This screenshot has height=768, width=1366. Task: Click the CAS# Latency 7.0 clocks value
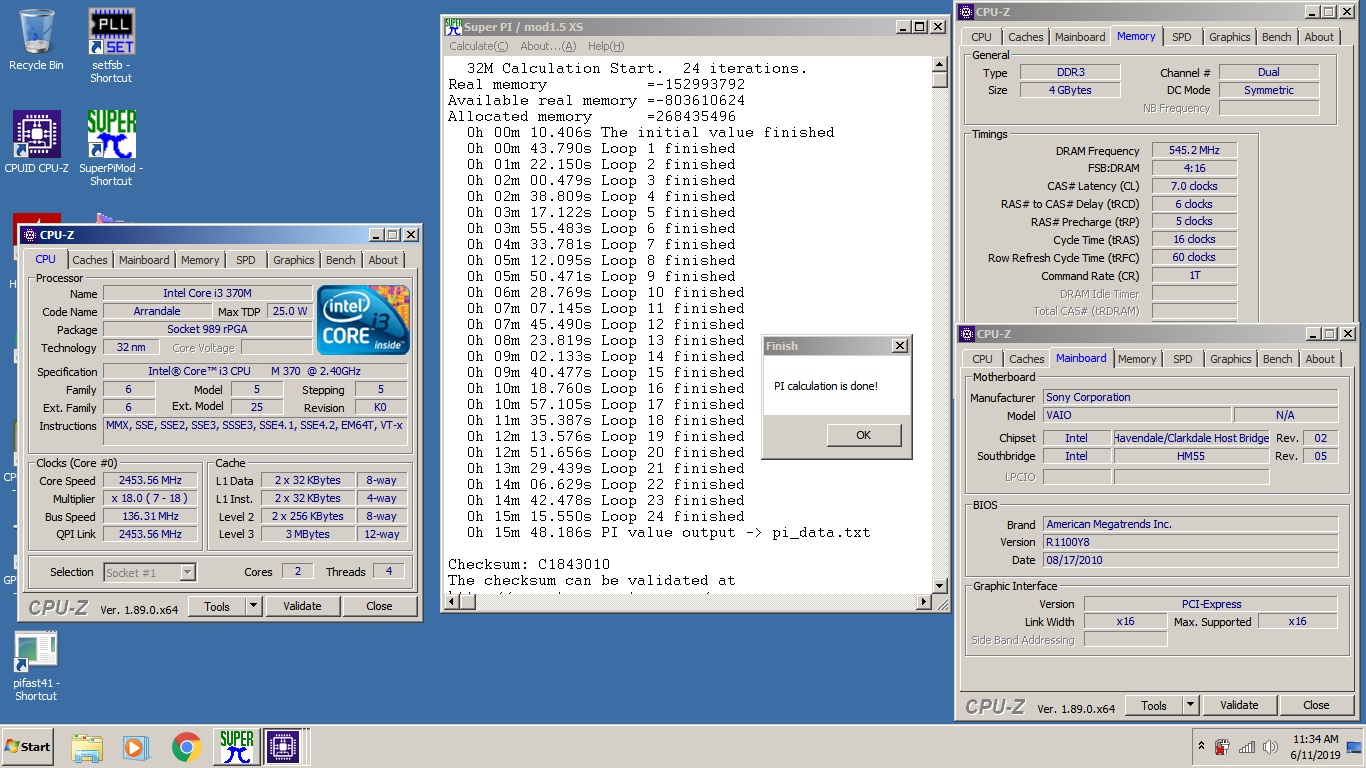[x=1194, y=186]
